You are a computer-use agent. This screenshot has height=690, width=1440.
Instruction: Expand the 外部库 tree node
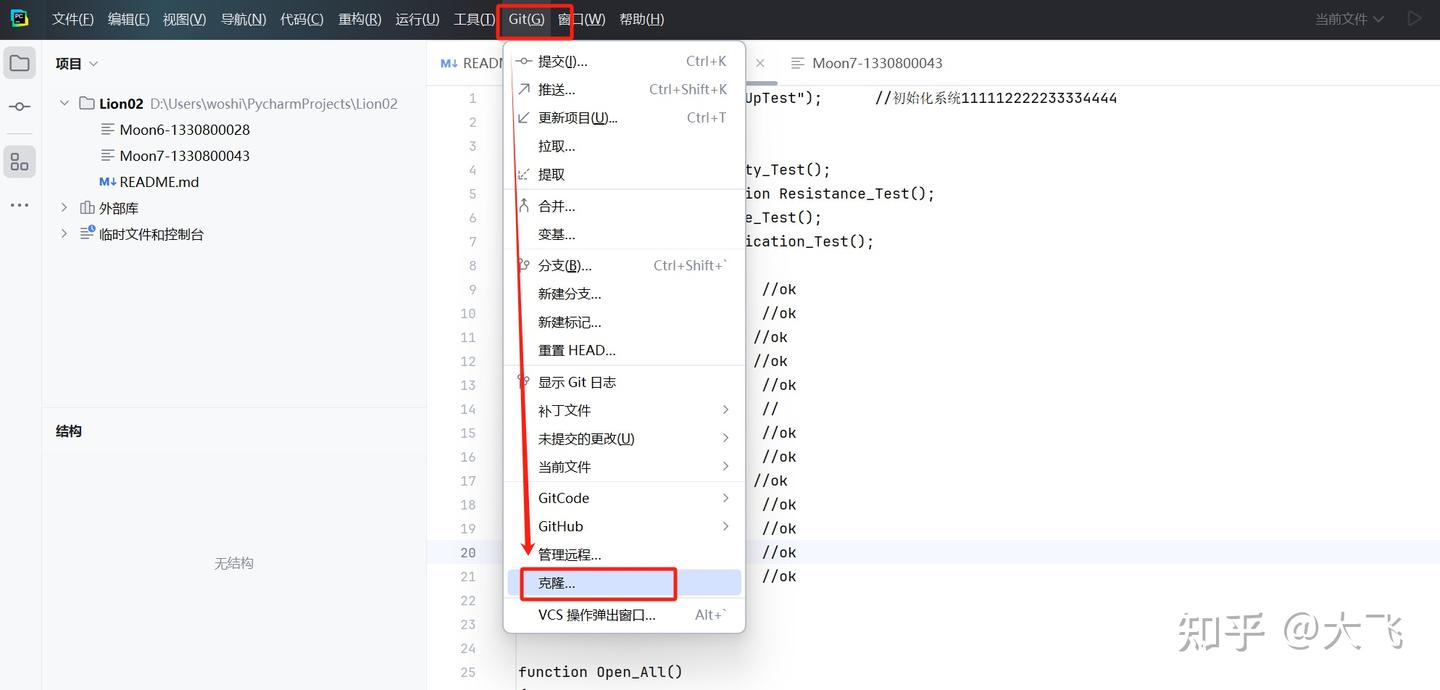click(63, 207)
